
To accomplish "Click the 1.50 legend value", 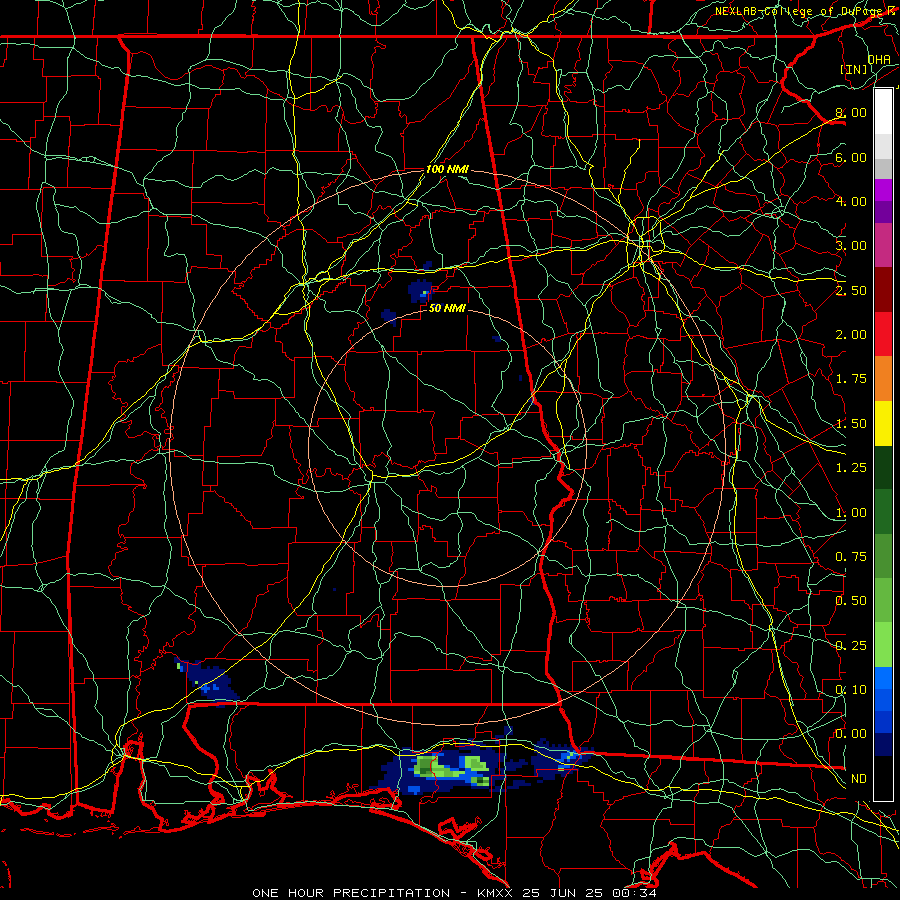I will tap(851, 424).
